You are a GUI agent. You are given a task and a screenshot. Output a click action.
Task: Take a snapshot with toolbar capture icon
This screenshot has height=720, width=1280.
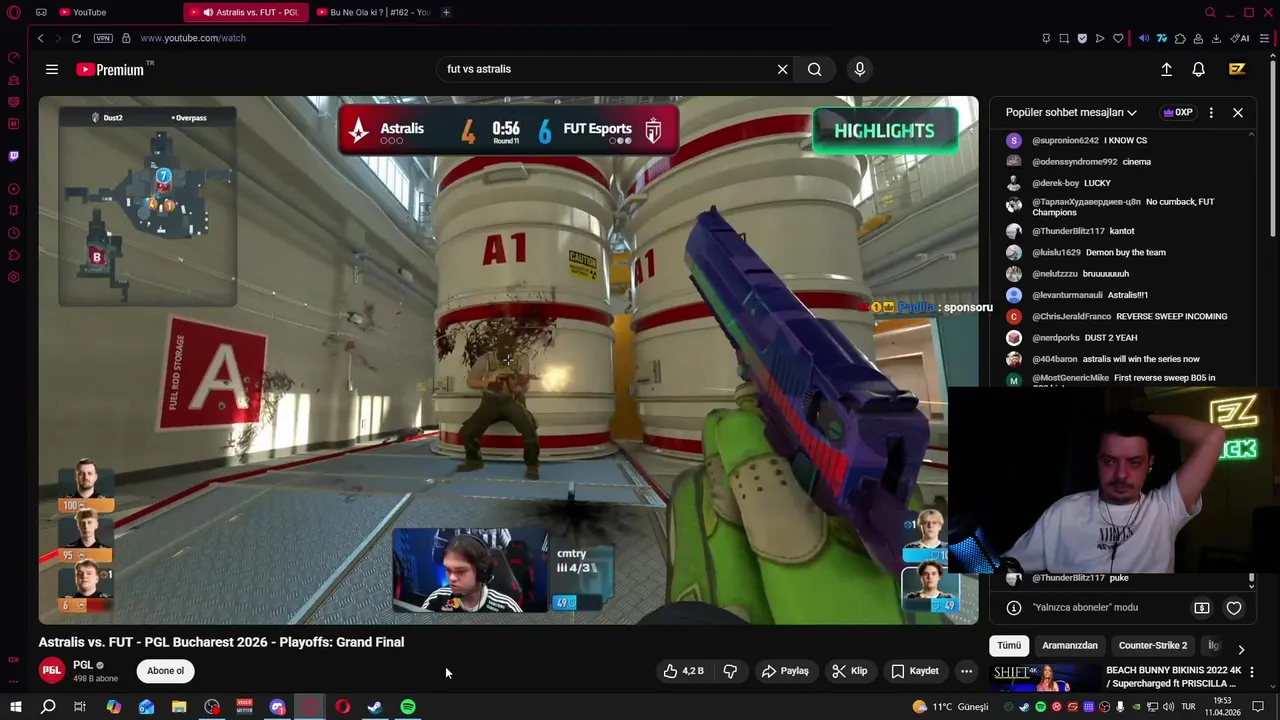(x=1064, y=38)
